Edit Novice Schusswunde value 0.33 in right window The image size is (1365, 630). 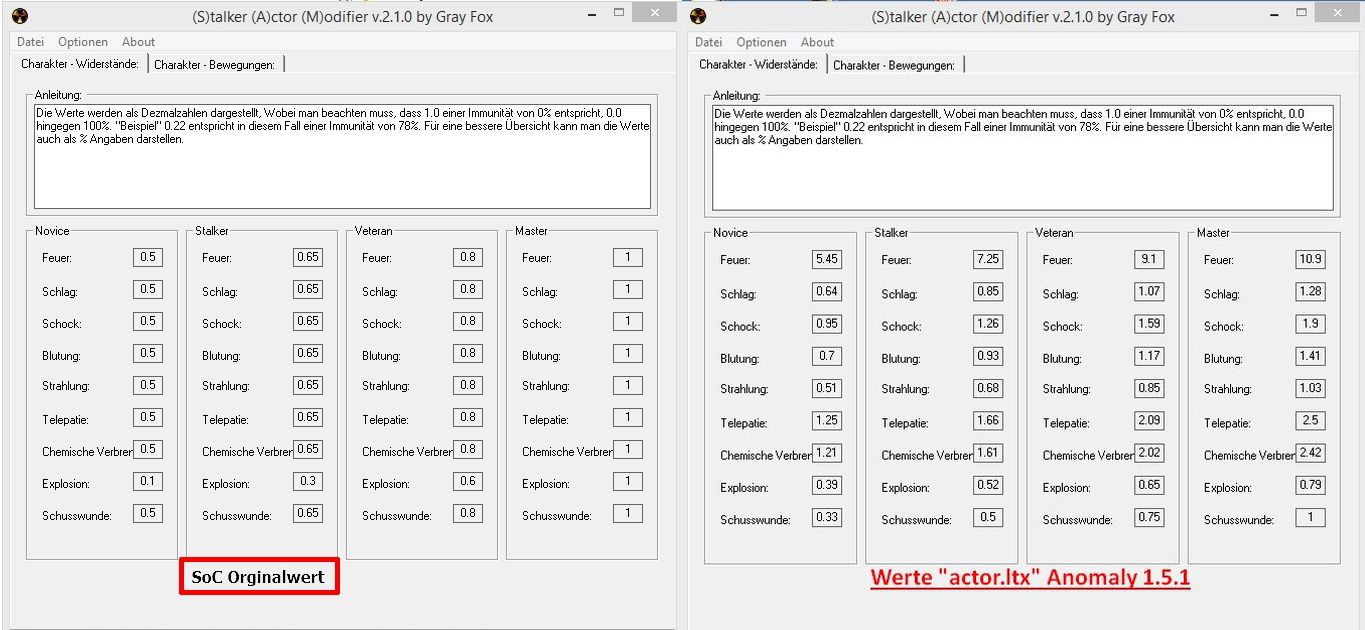827,517
